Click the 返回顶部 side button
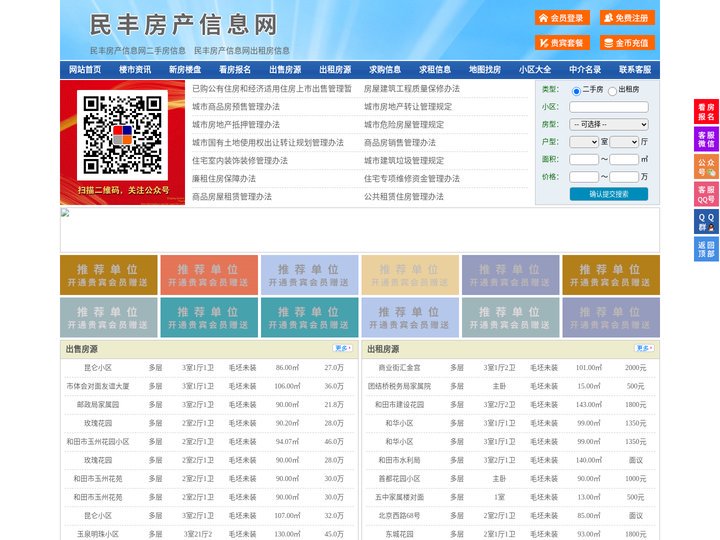 [x=706, y=249]
